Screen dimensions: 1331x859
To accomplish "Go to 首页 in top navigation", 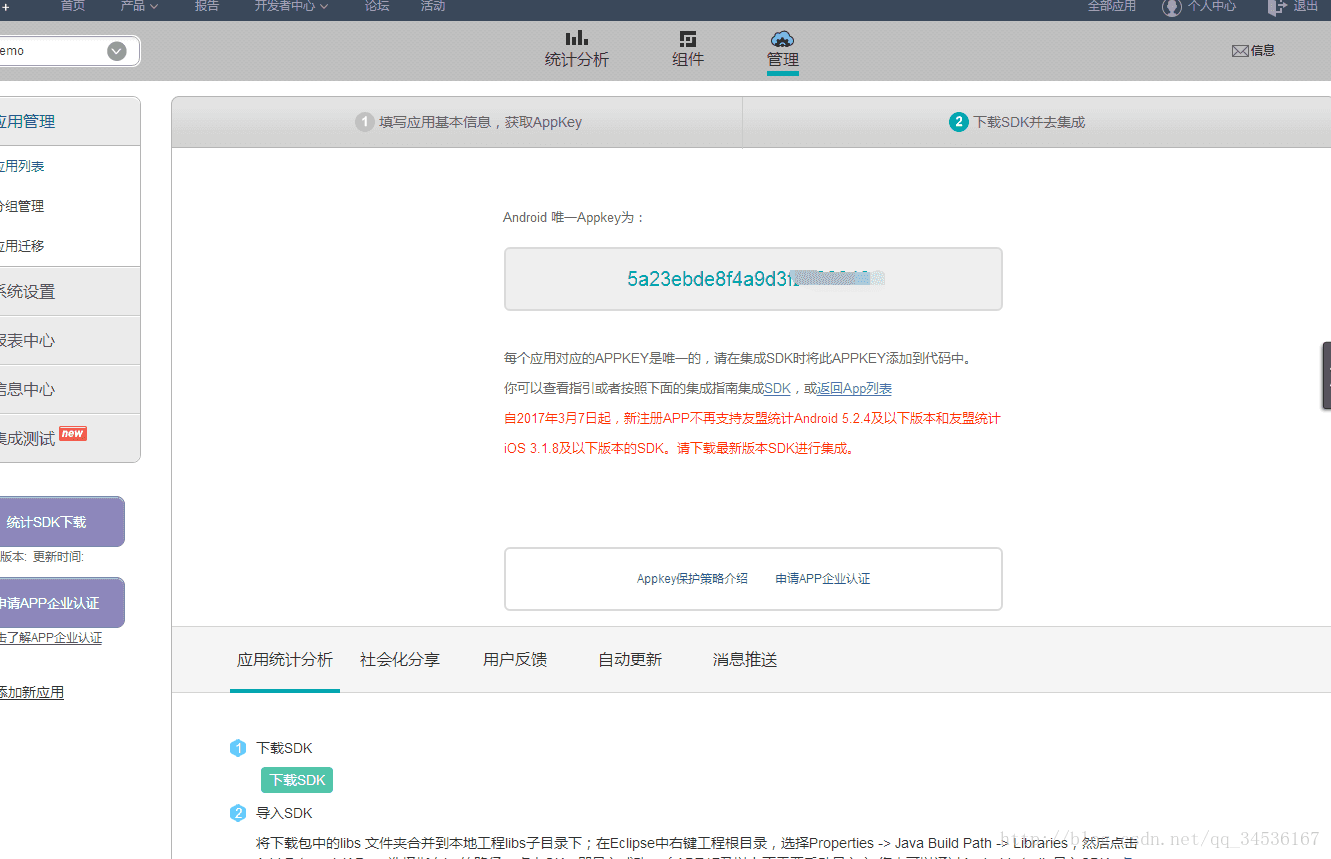I will tap(73, 6).
